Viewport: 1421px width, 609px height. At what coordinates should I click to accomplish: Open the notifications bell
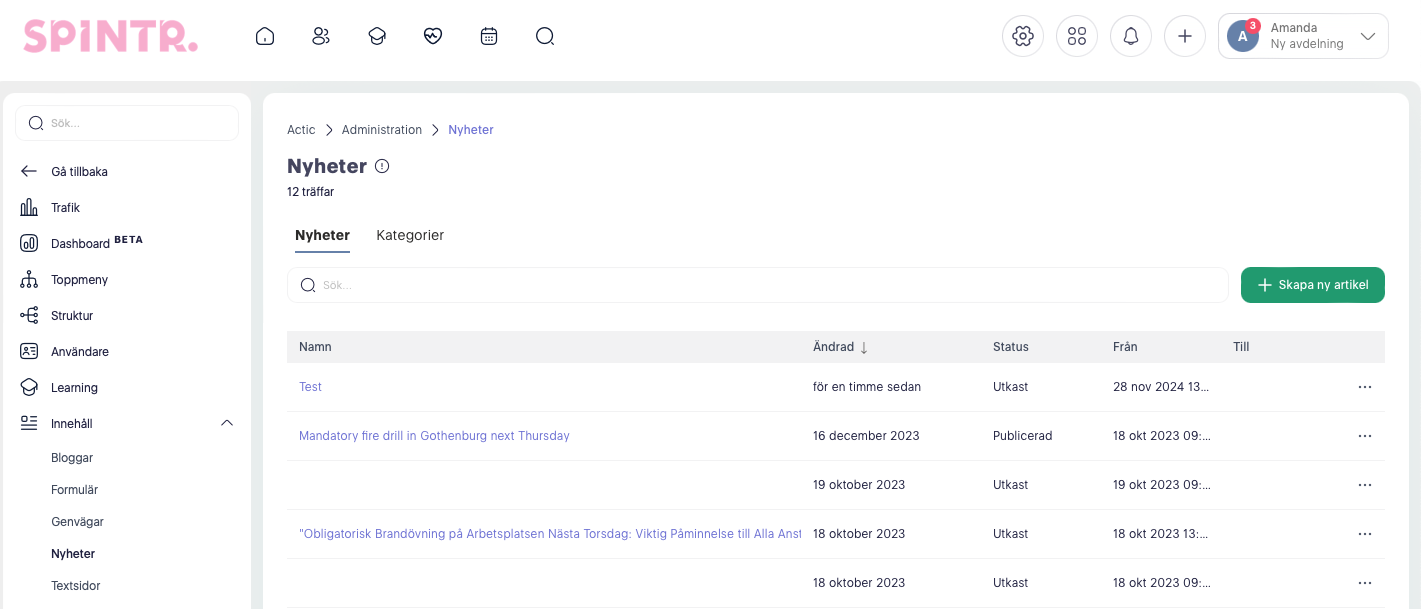pos(1131,36)
